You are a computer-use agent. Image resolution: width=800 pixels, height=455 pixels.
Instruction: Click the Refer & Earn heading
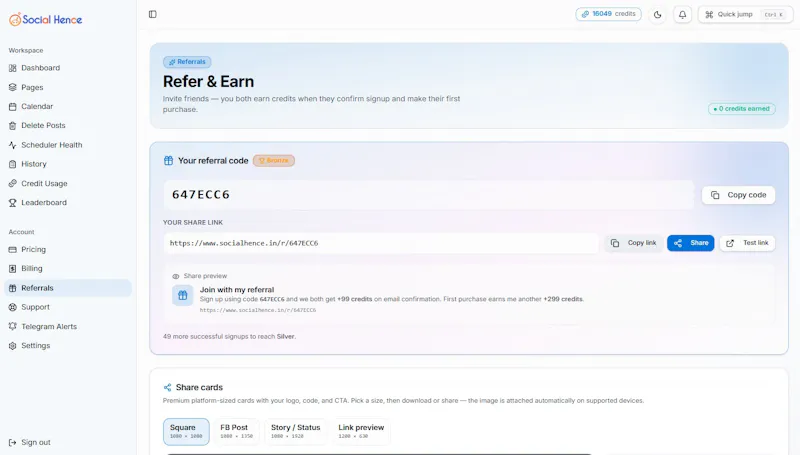208,82
